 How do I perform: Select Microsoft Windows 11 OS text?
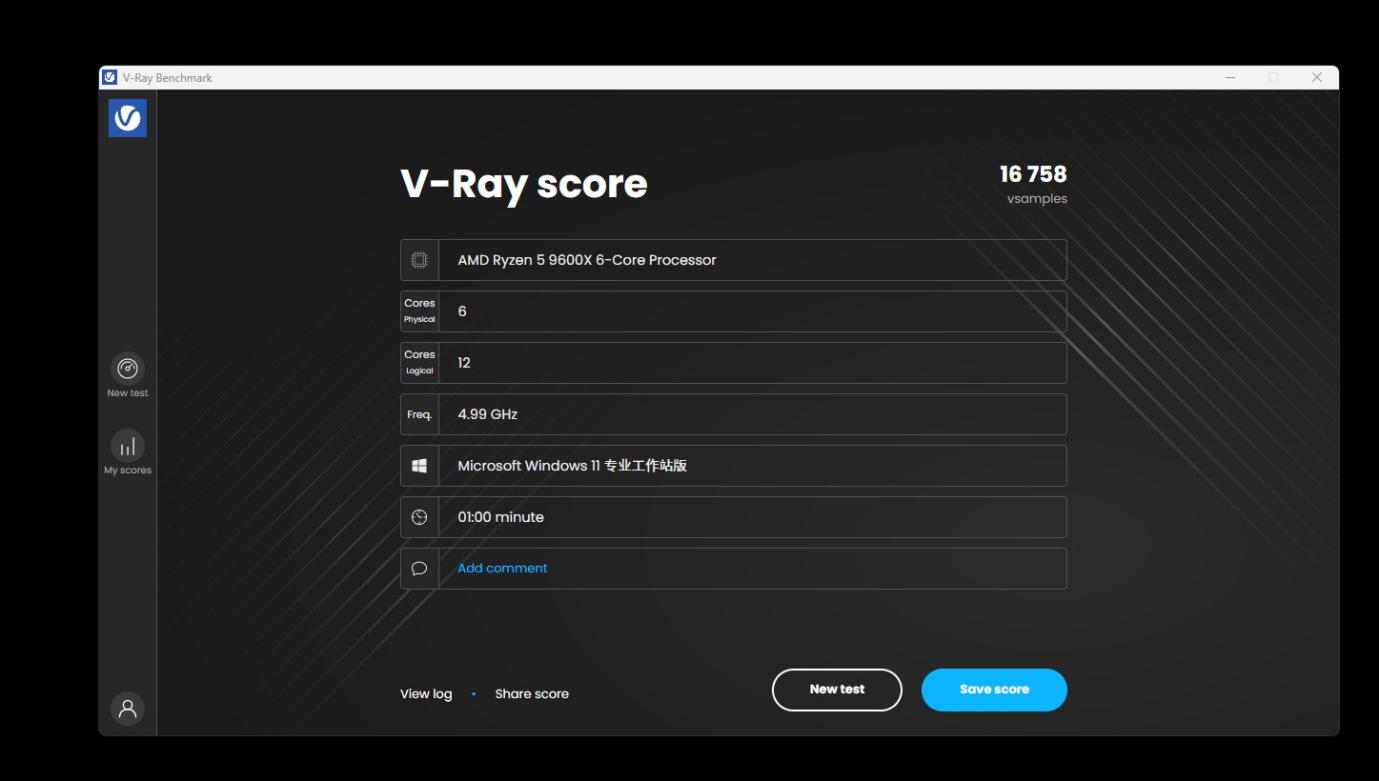[x=572, y=466]
